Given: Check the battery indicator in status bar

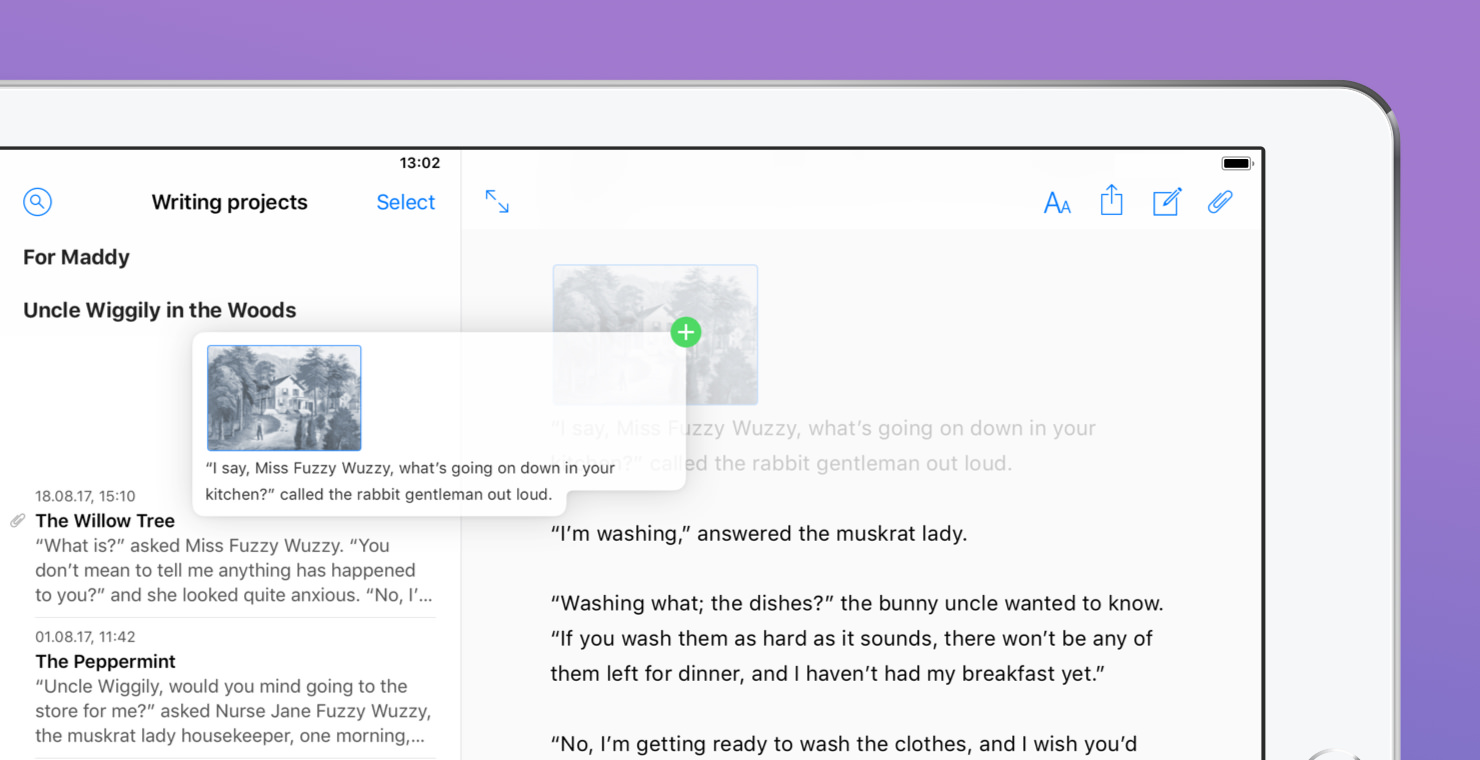Looking at the screenshot, I should [1237, 163].
